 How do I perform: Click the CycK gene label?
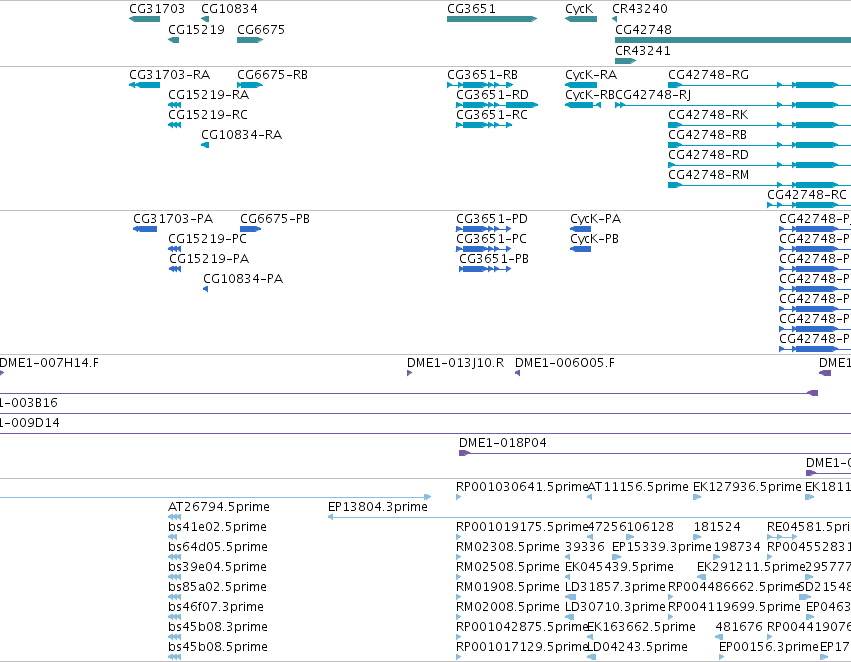tap(579, 9)
